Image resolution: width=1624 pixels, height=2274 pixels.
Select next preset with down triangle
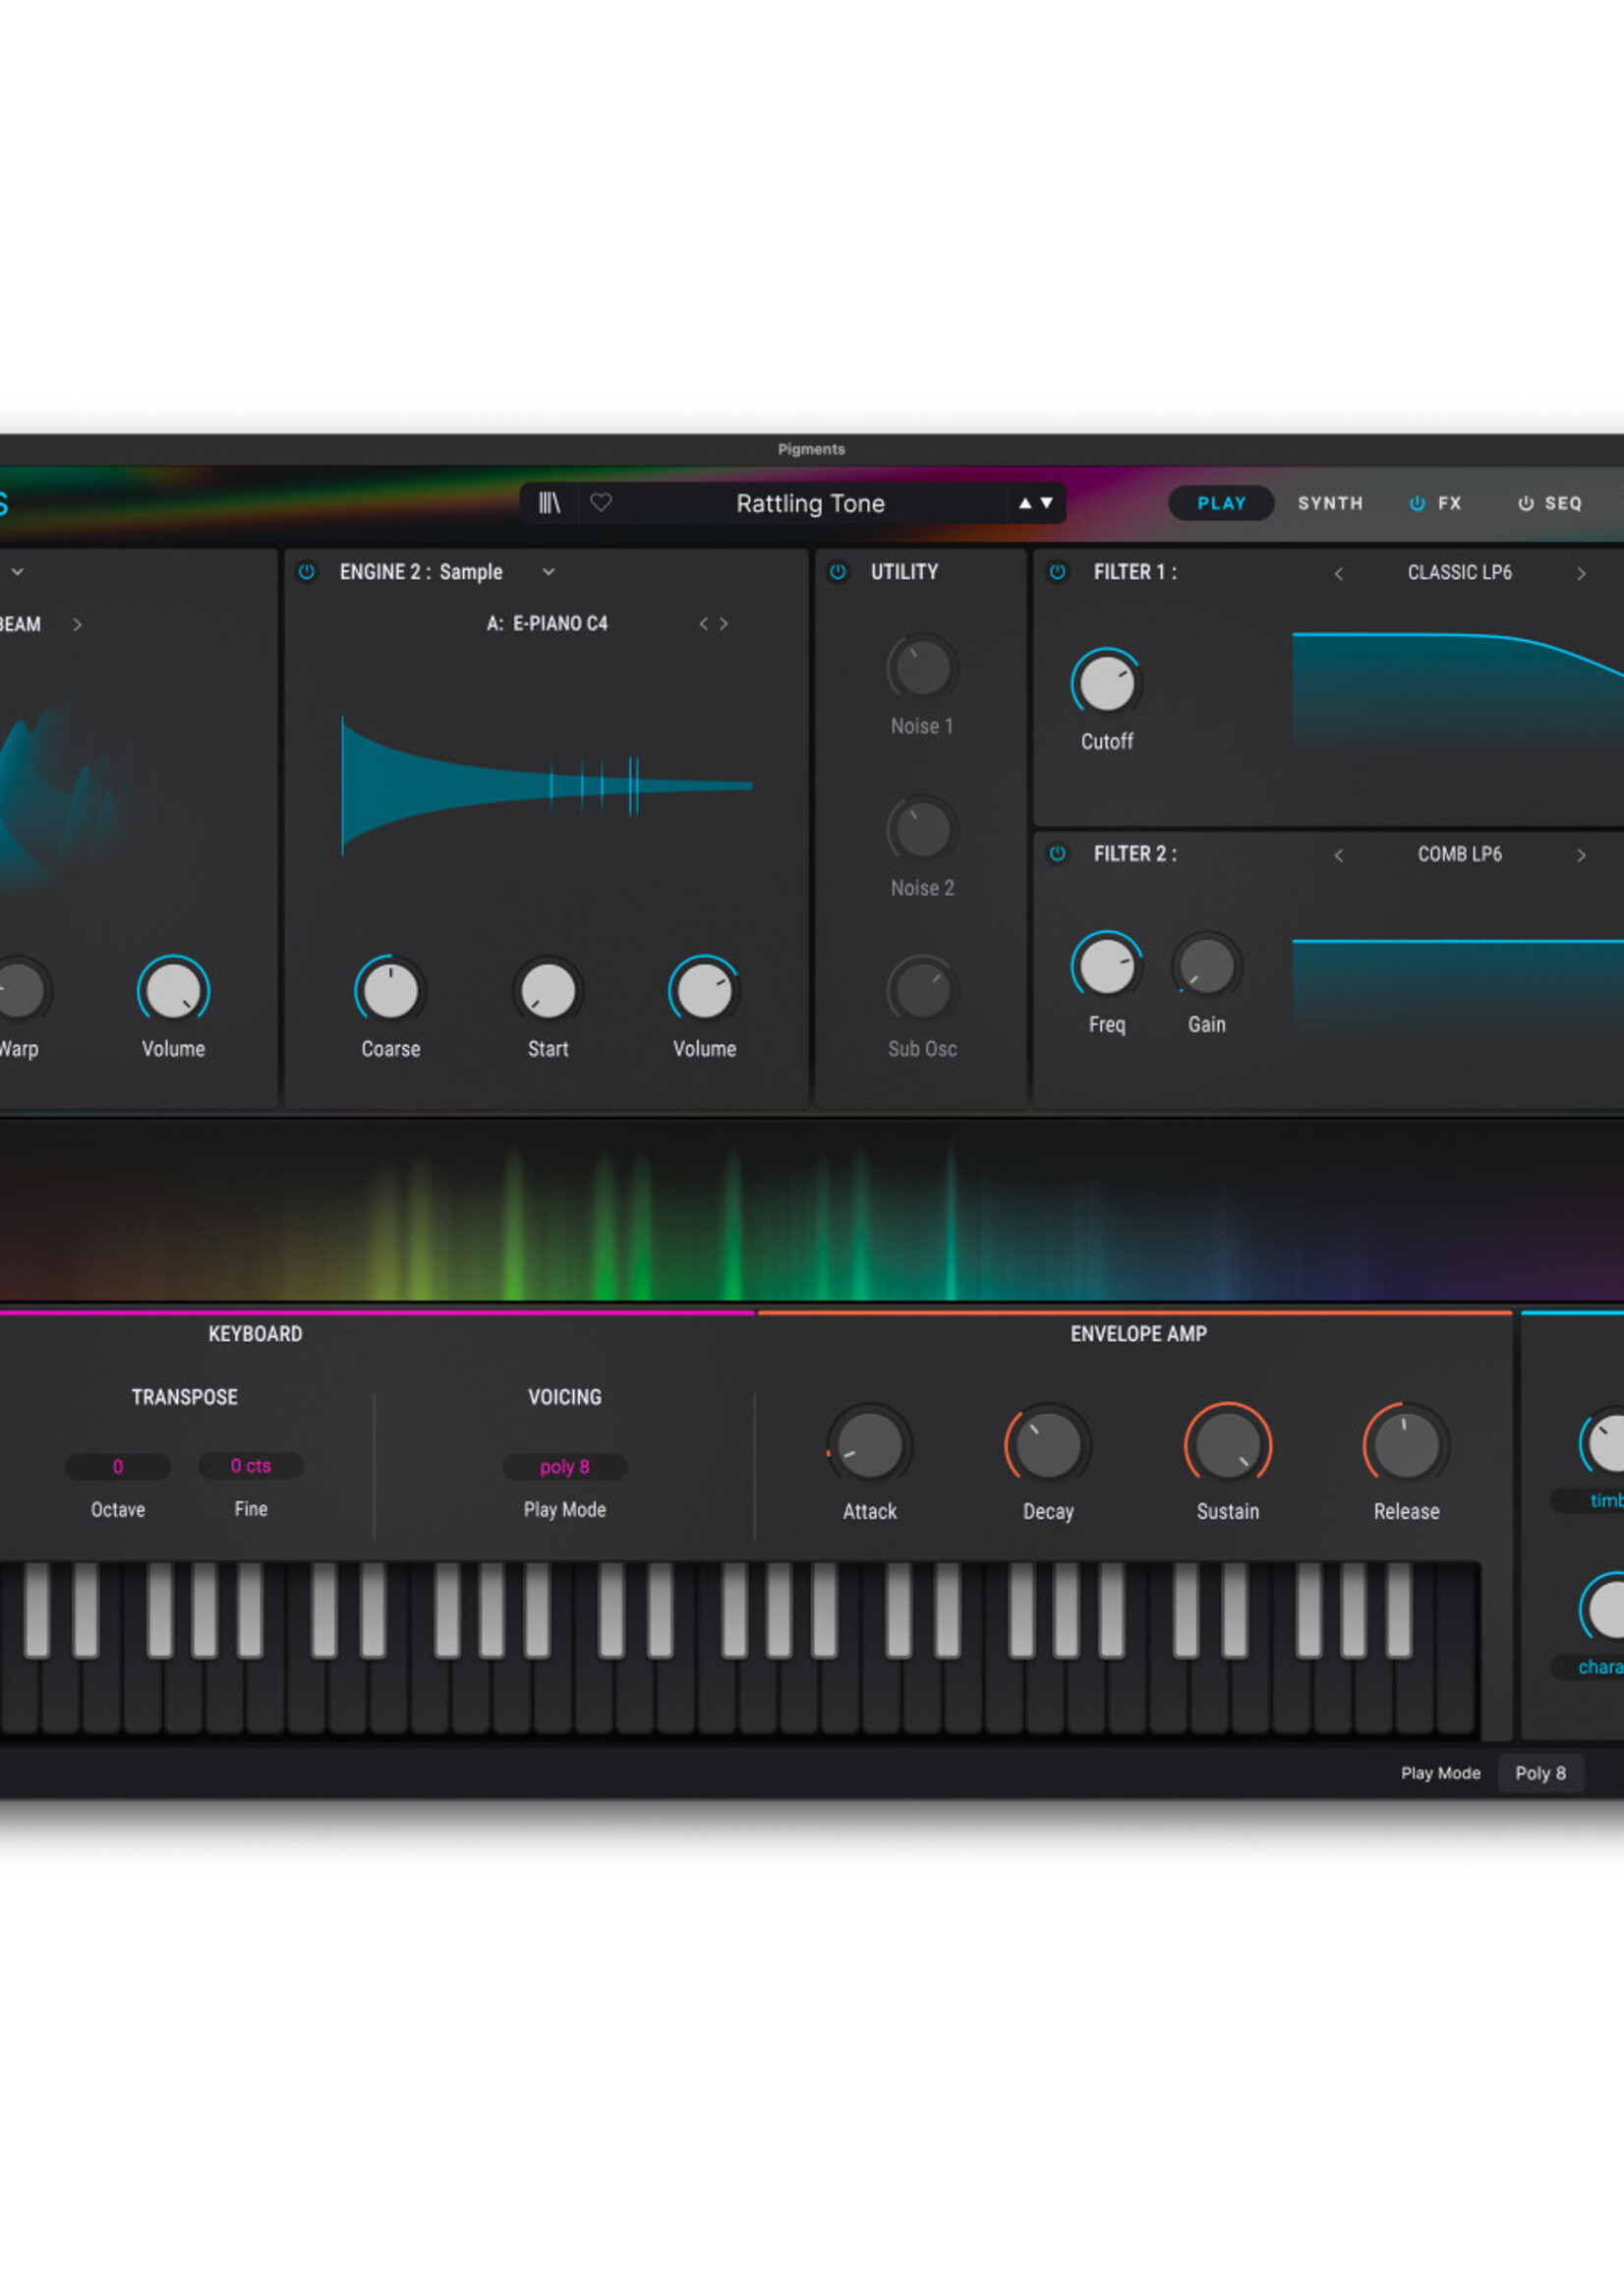(x=1047, y=503)
